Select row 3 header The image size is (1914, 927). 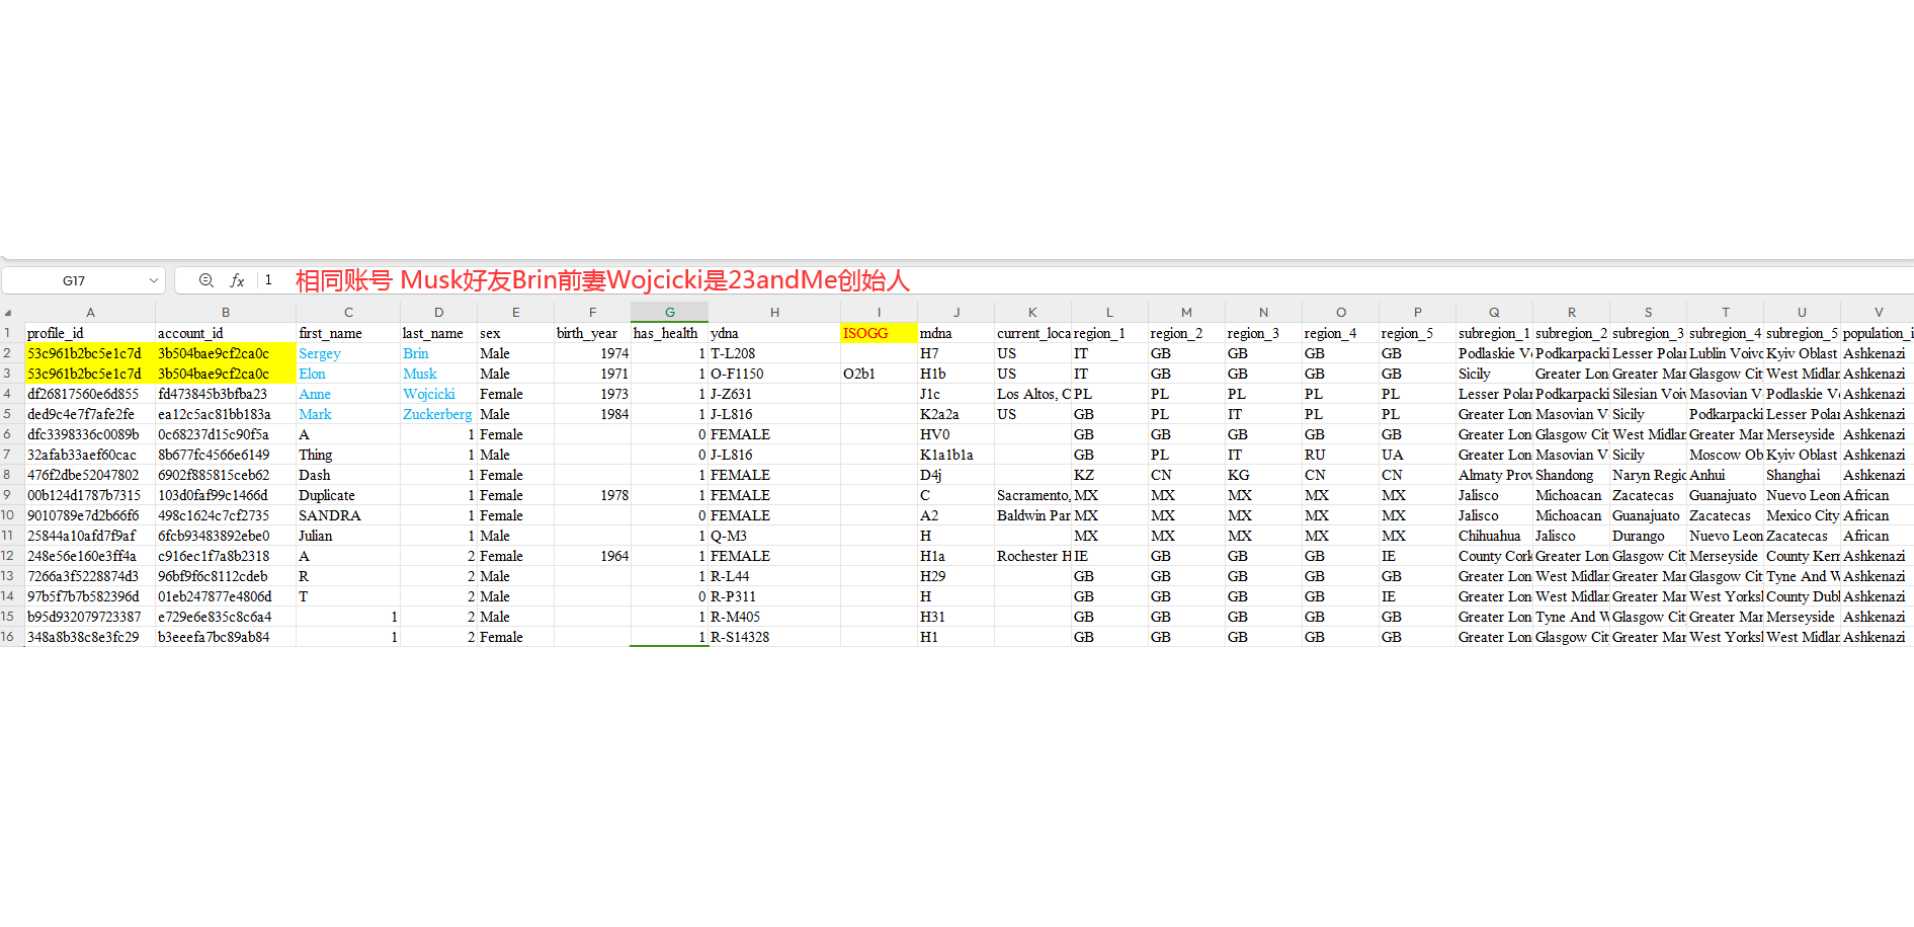(9, 374)
